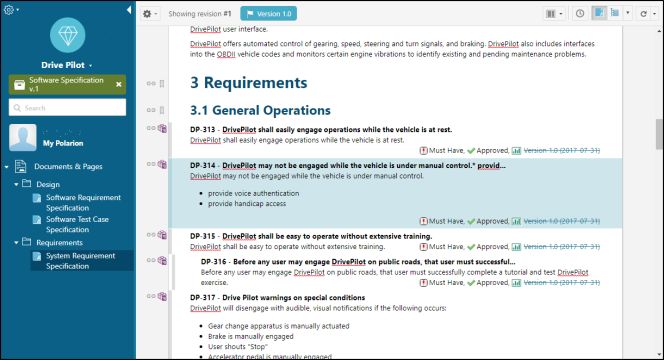Click work item icon beside DP-316

point(162,260)
